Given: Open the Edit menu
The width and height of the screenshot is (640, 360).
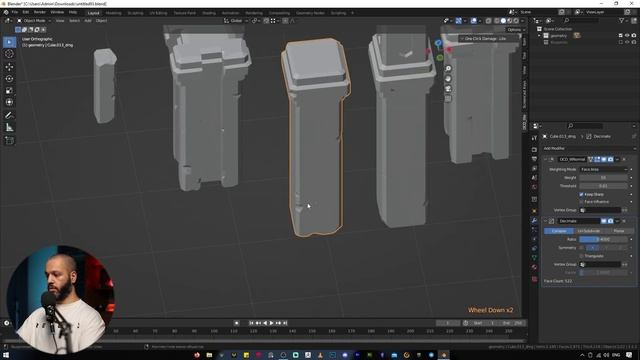Looking at the screenshot, I should (x=26, y=13).
